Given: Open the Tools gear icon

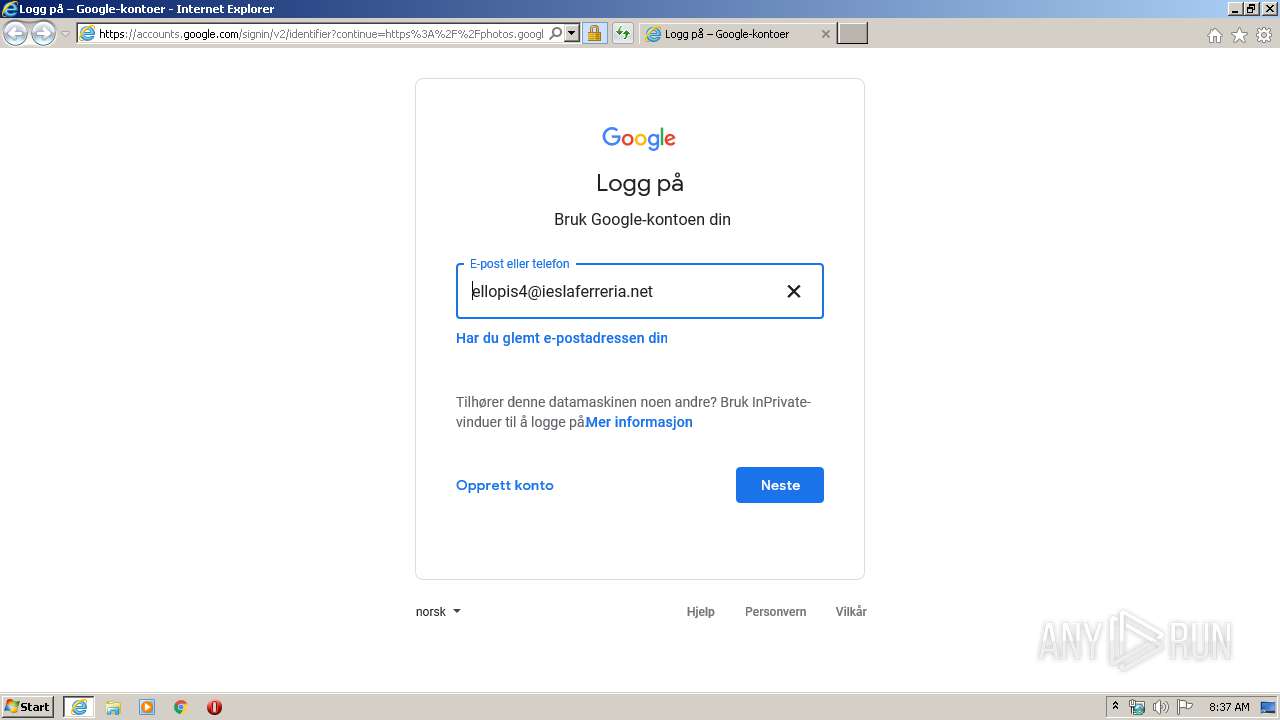Looking at the screenshot, I should [x=1264, y=35].
